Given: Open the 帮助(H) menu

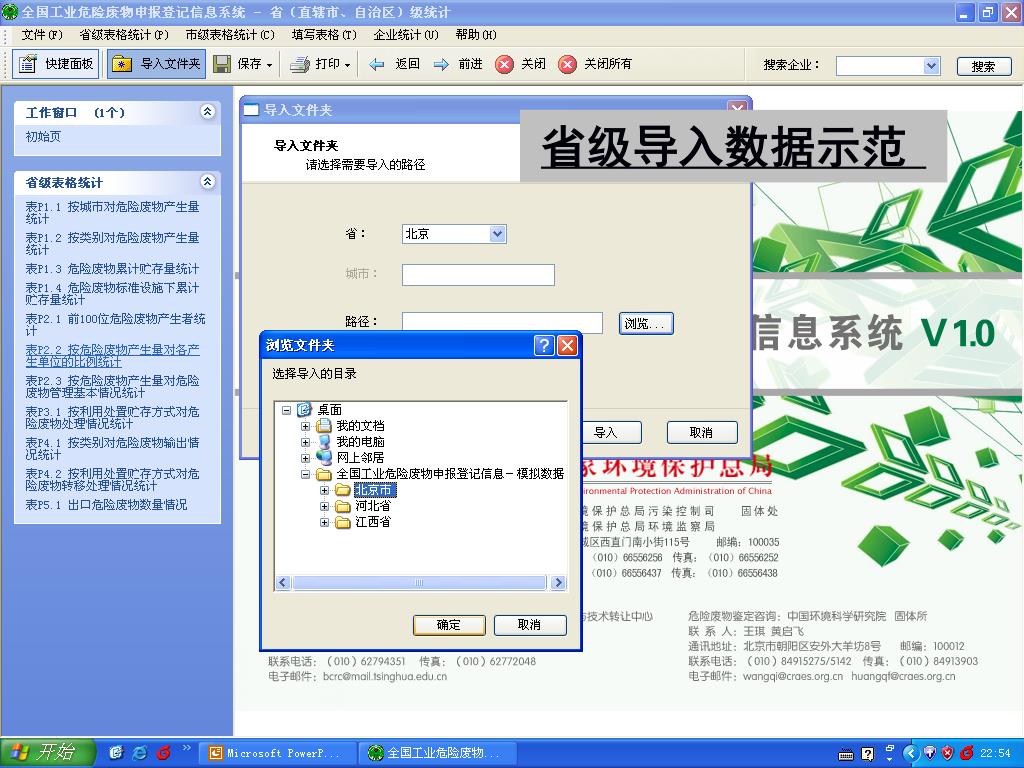Looking at the screenshot, I should (x=476, y=35).
